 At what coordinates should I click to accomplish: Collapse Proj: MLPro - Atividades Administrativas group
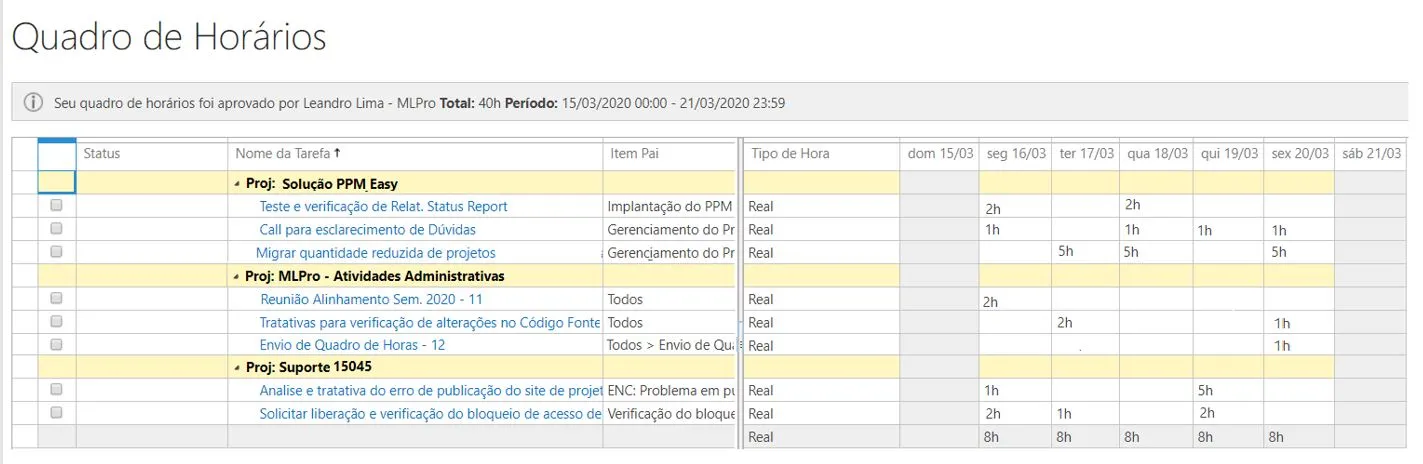[237, 276]
